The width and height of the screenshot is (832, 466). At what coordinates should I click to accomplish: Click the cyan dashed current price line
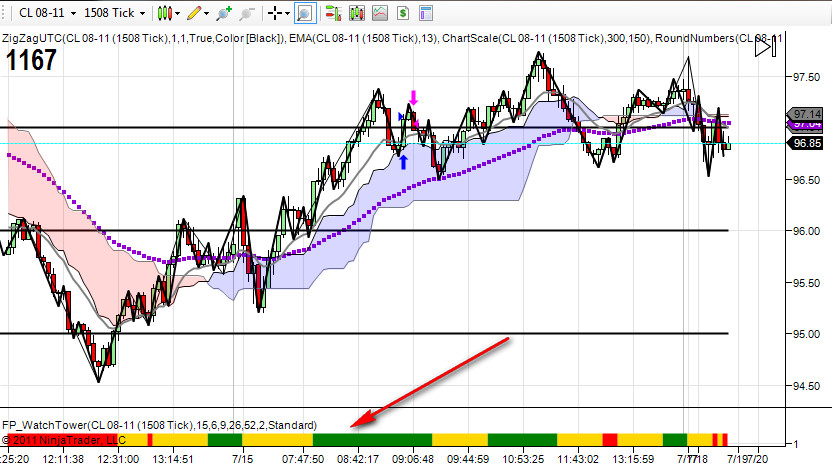point(393,143)
